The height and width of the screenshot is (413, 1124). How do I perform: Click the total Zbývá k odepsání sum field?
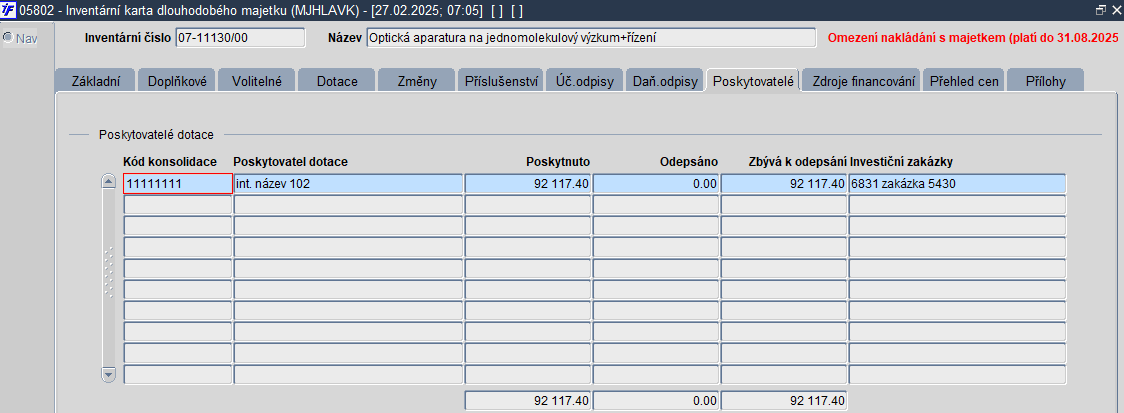[x=784, y=401]
